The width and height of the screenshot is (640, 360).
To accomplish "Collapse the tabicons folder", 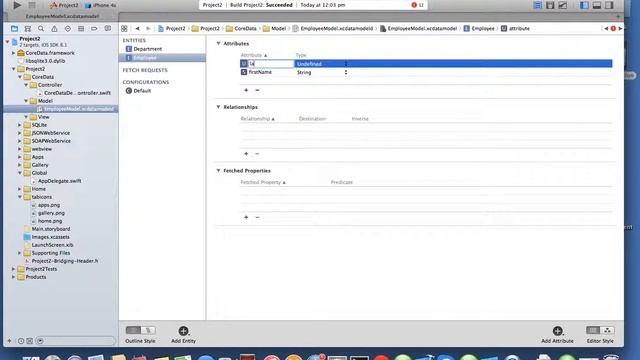I will pos(20,197).
